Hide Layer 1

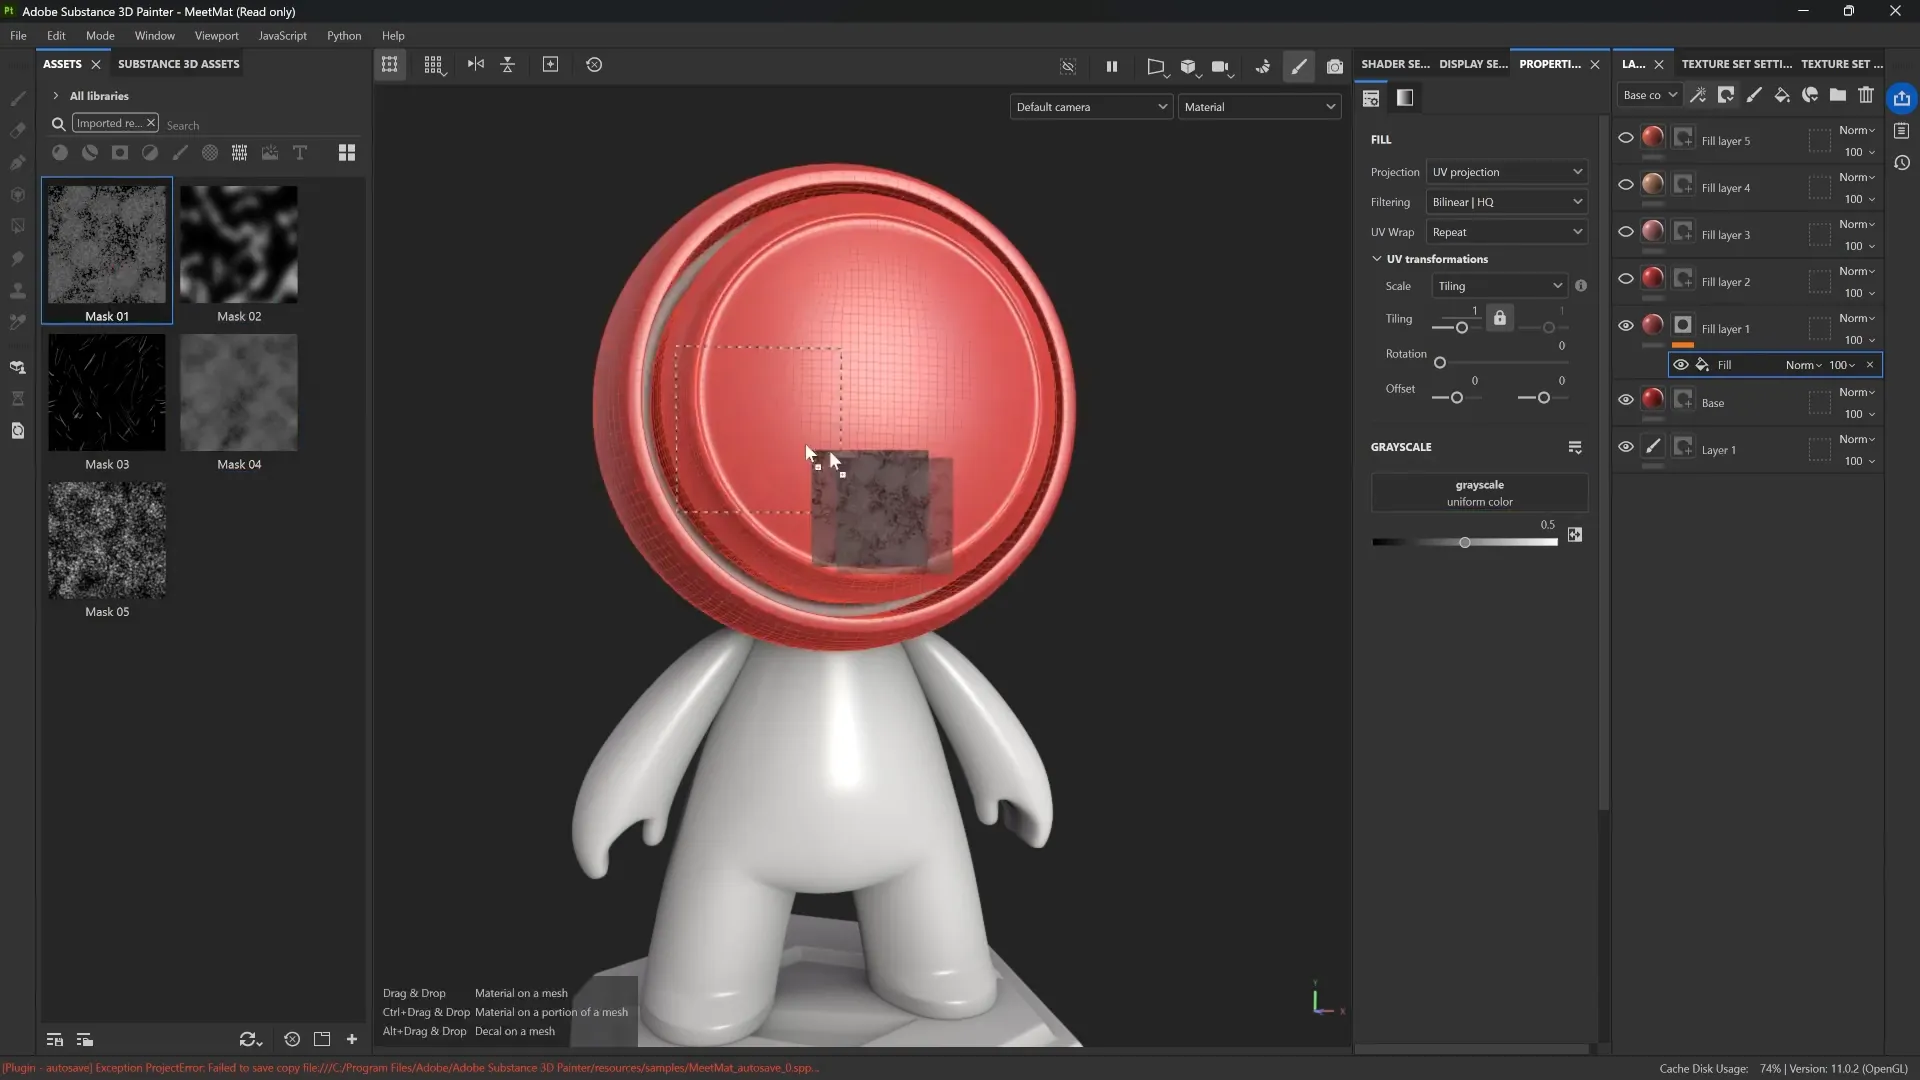(x=1626, y=447)
